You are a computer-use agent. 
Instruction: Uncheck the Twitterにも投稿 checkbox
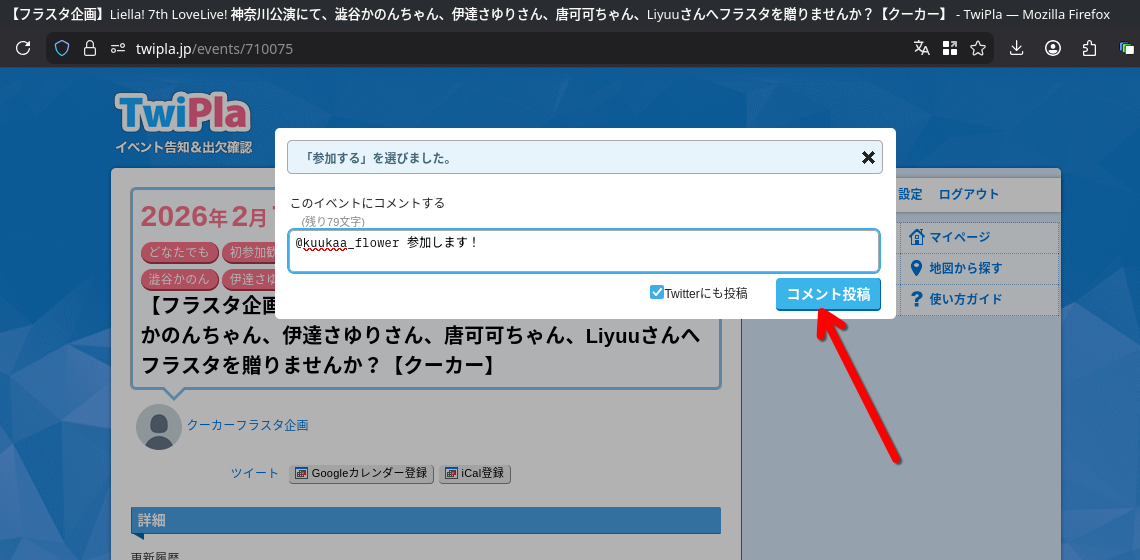tap(657, 292)
